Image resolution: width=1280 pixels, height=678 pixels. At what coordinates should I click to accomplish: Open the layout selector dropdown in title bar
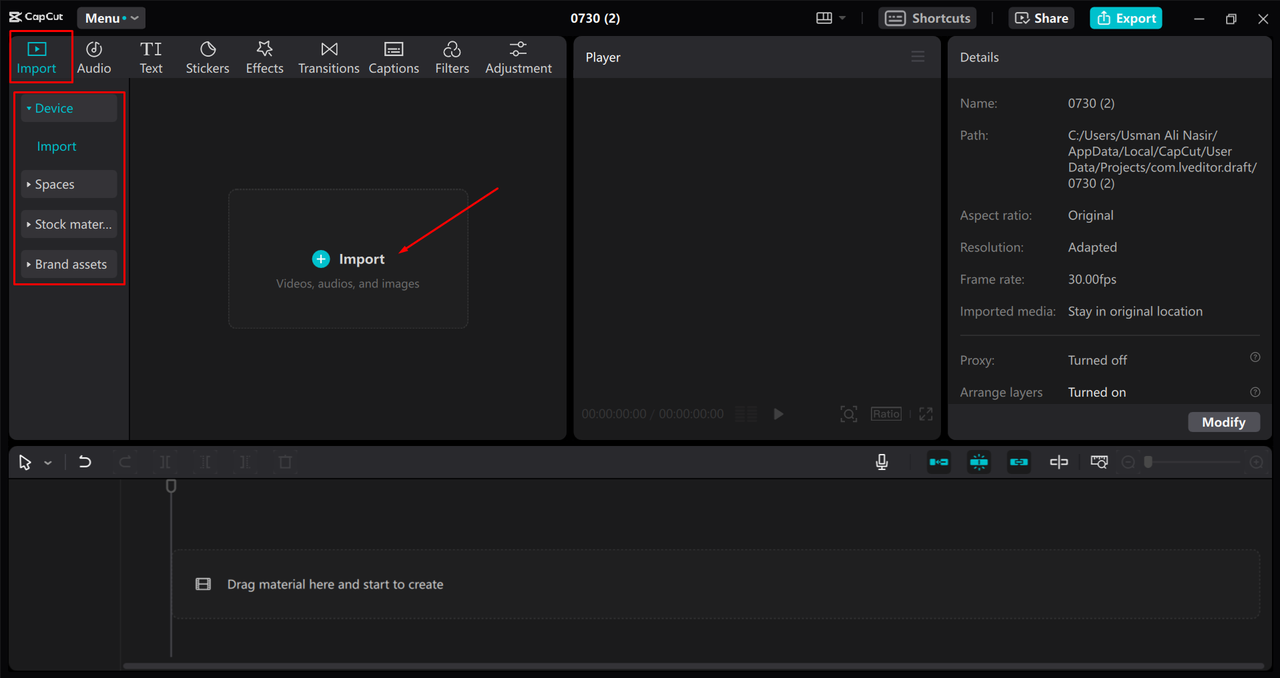830,18
